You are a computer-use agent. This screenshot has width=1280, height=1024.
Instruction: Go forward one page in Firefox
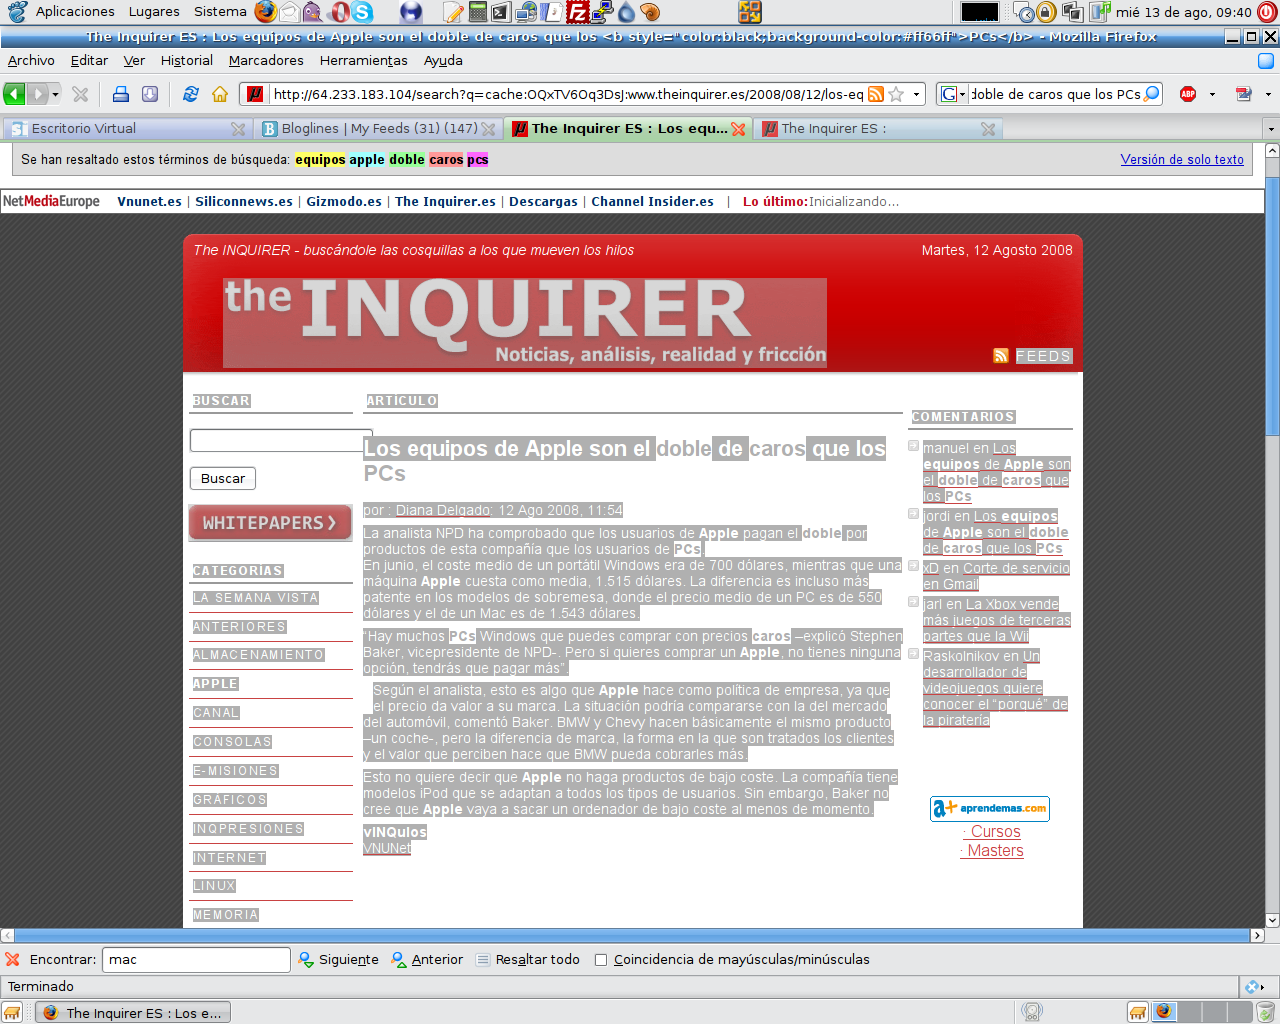click(37, 94)
